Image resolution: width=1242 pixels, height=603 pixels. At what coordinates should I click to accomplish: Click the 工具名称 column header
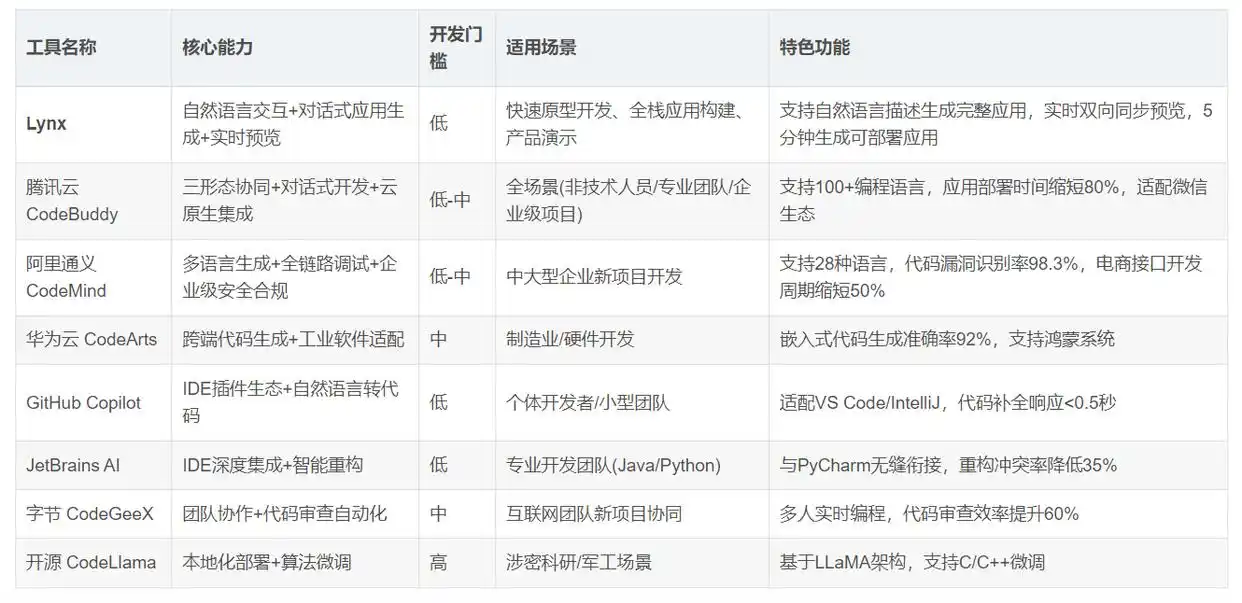tap(61, 47)
